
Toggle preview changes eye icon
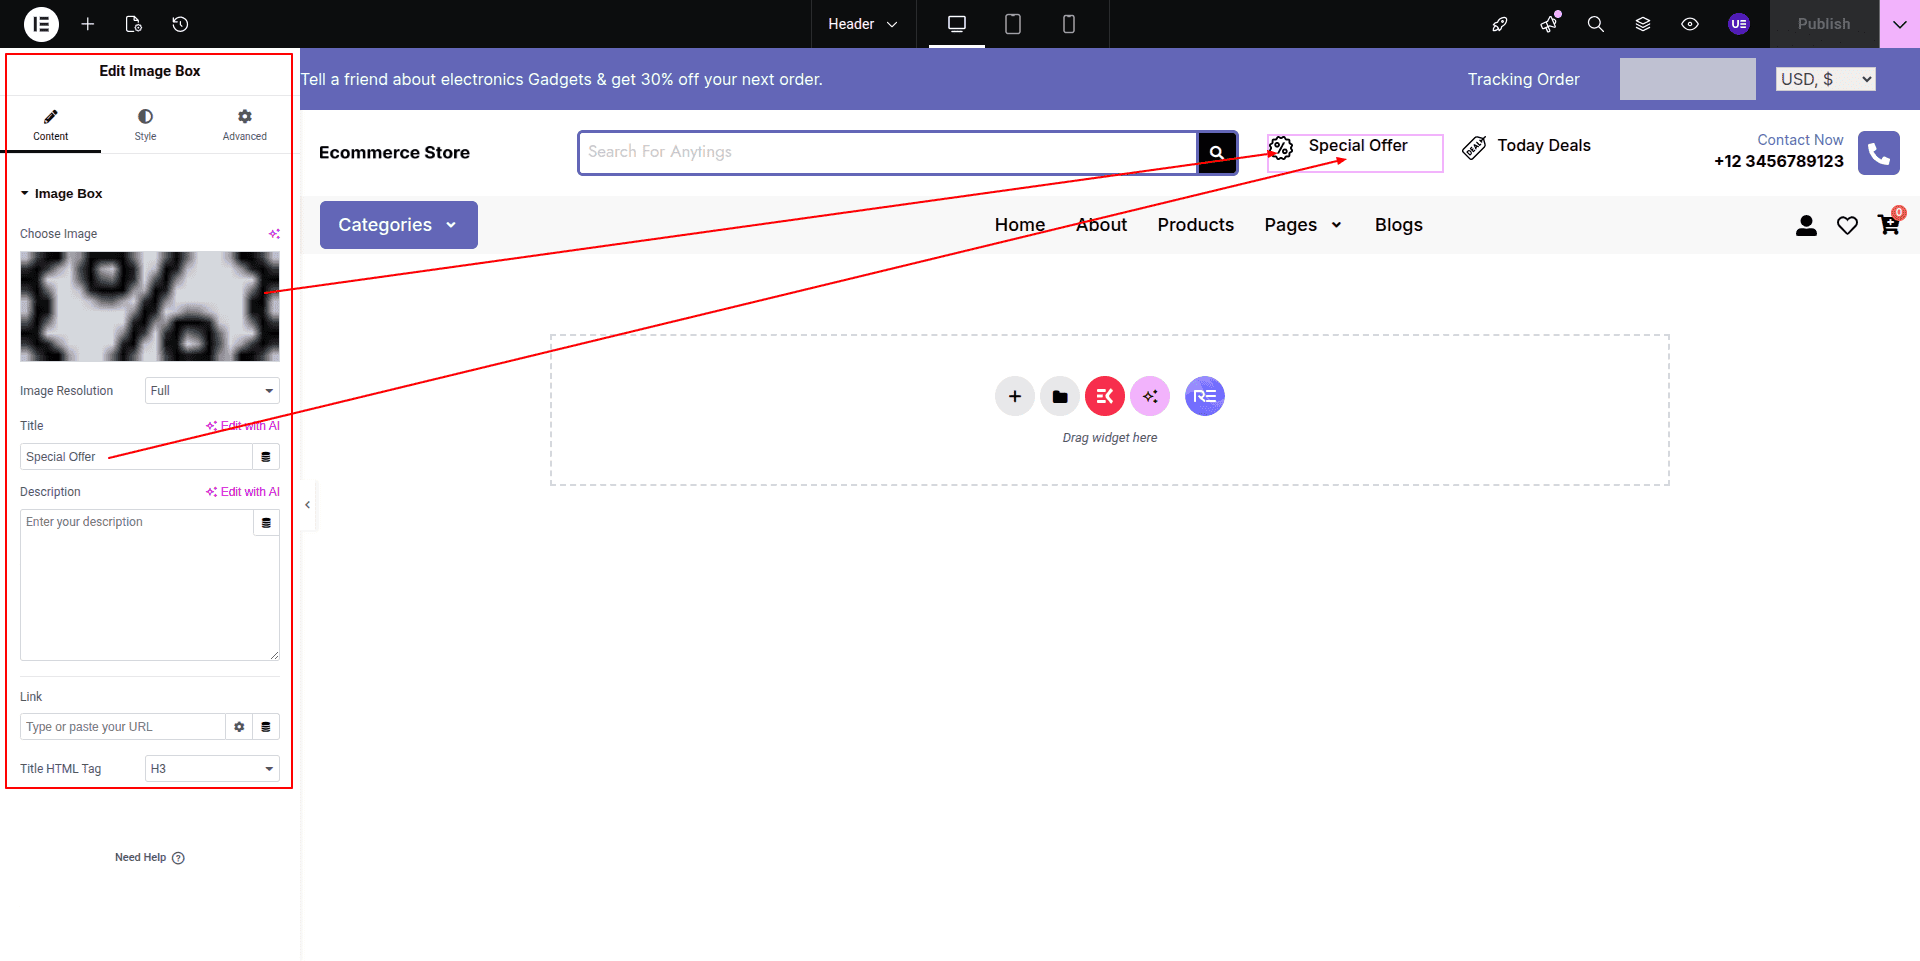pos(1689,24)
